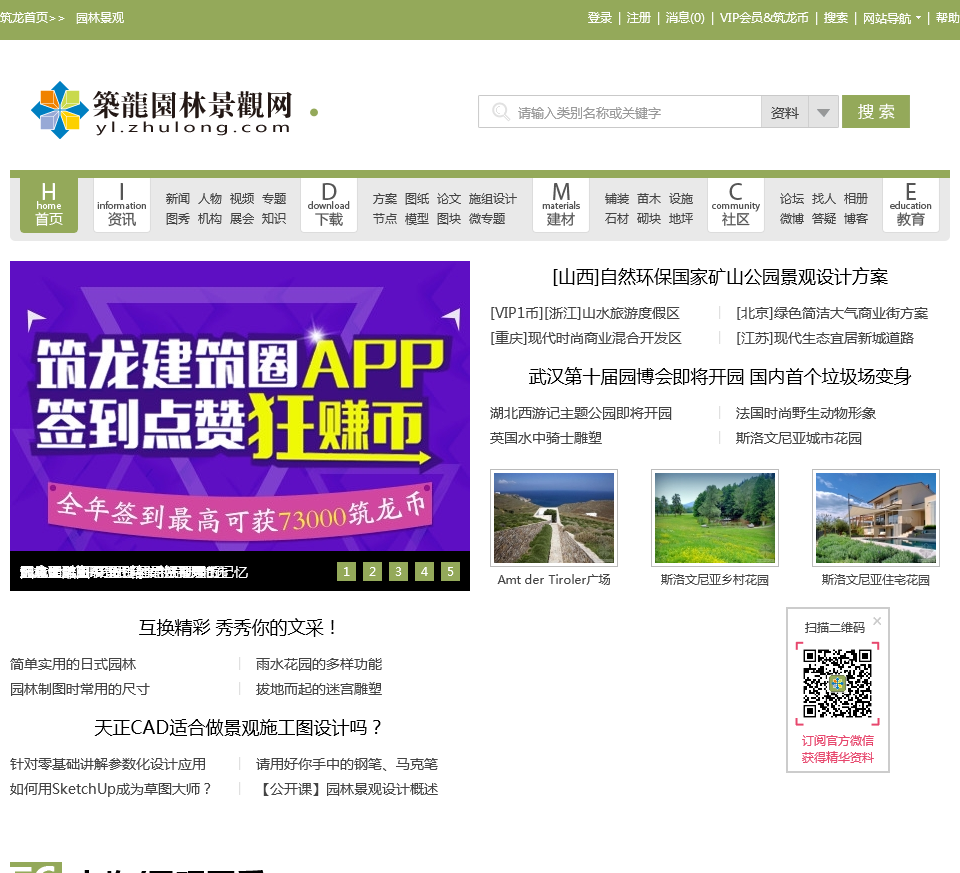960x873 pixels.
Task: Open 论坛 forum submenu item
Action: [792, 198]
